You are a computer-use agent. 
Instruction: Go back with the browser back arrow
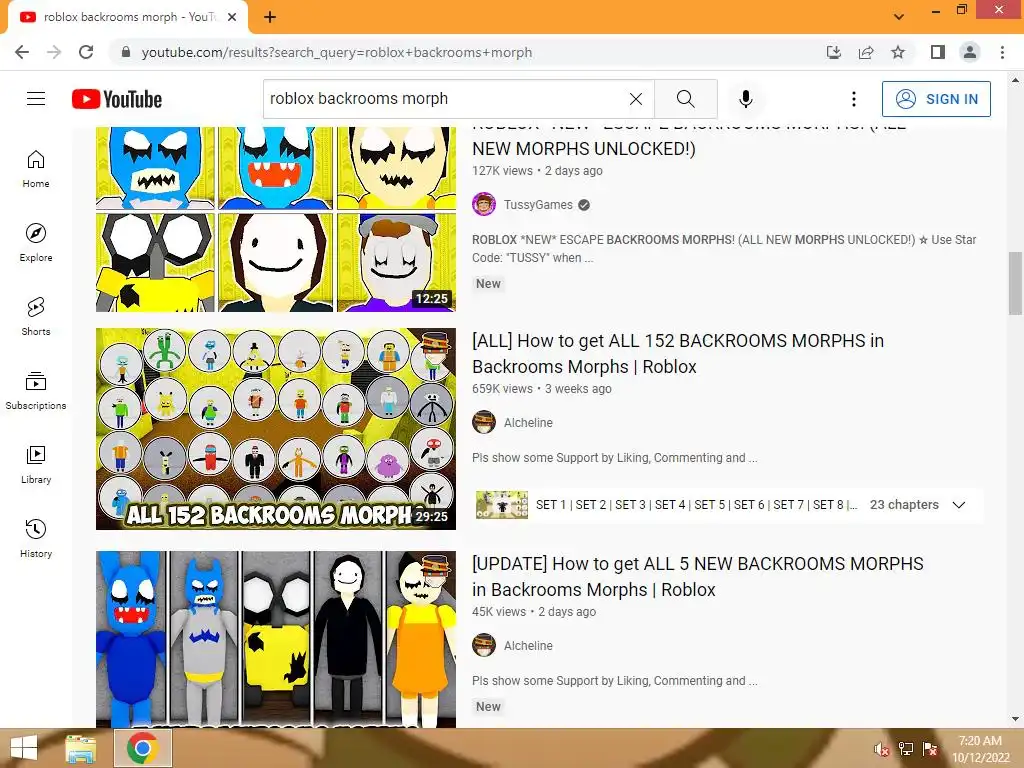point(22,52)
